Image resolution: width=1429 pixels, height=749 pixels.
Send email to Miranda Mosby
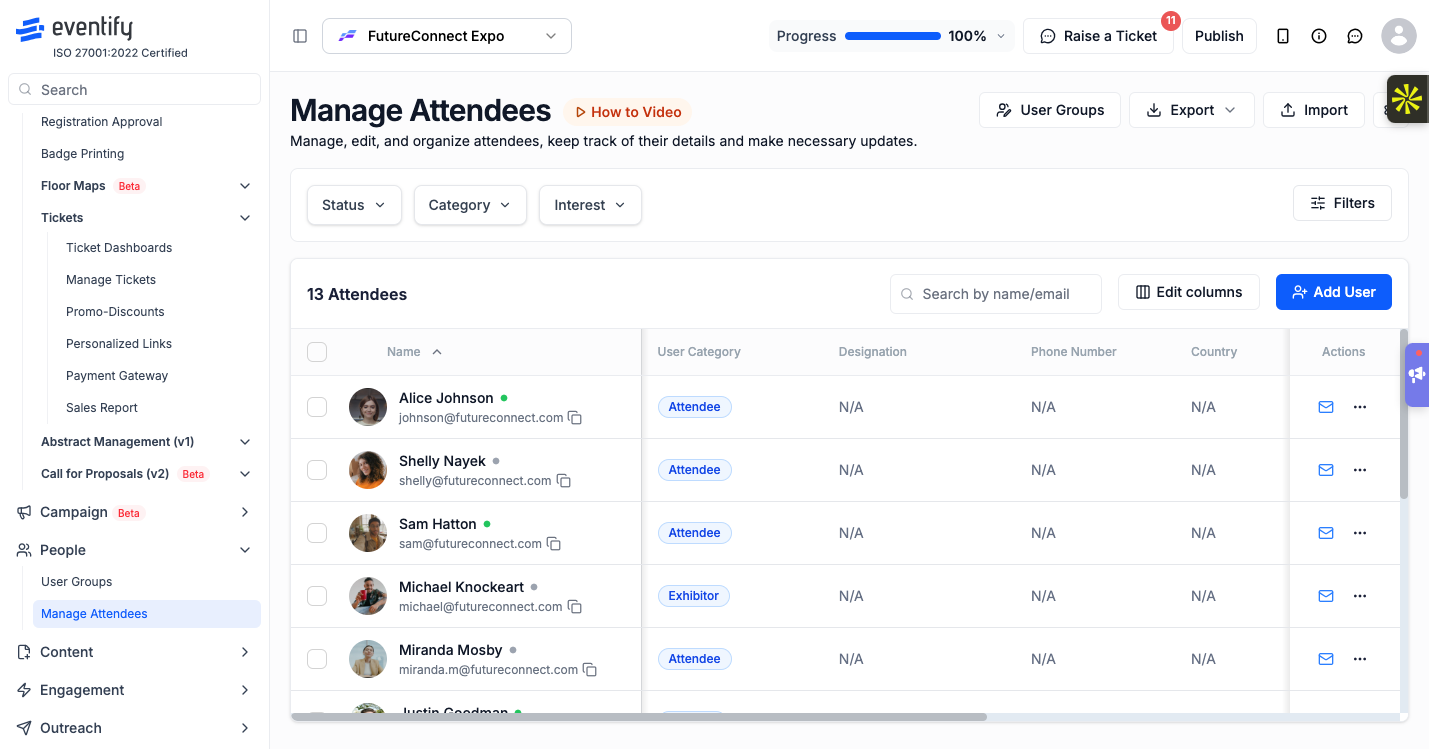click(1326, 659)
